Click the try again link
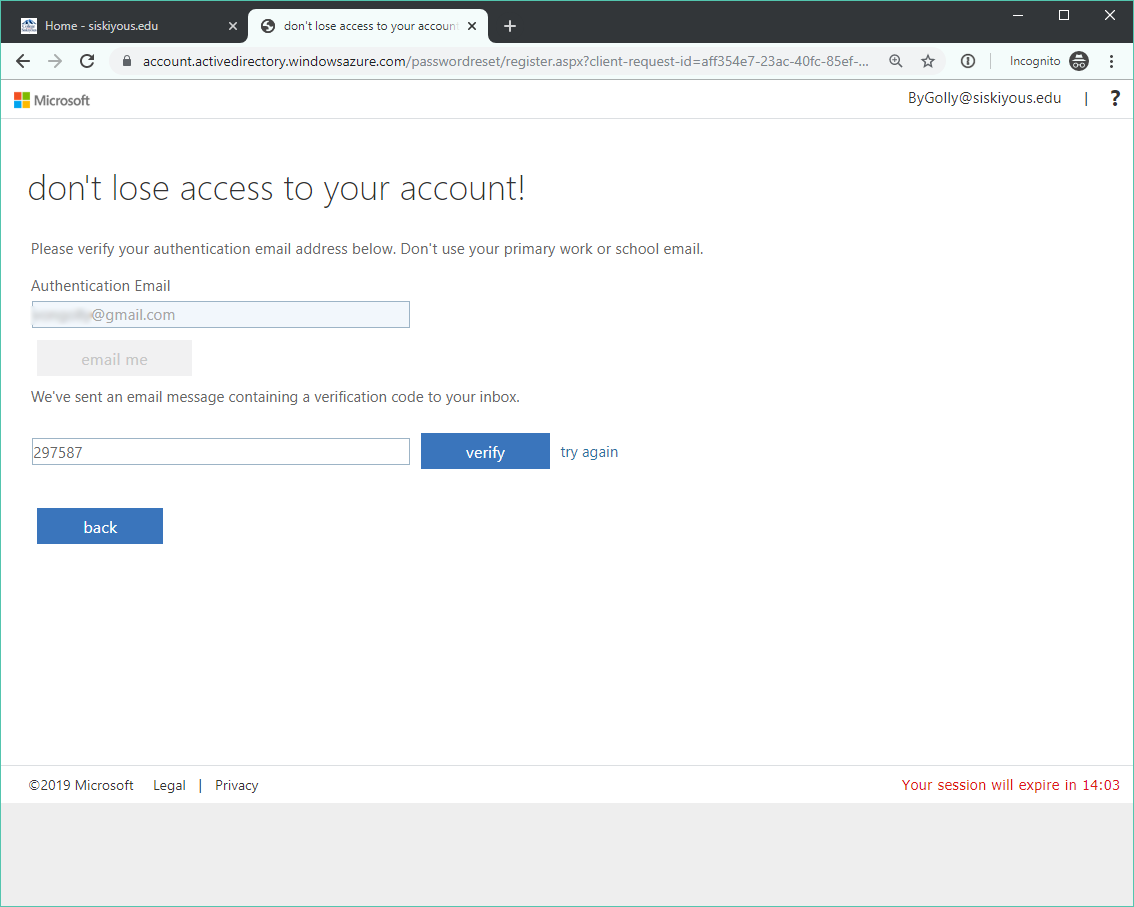Viewport: 1134px width, 907px height. click(x=589, y=452)
